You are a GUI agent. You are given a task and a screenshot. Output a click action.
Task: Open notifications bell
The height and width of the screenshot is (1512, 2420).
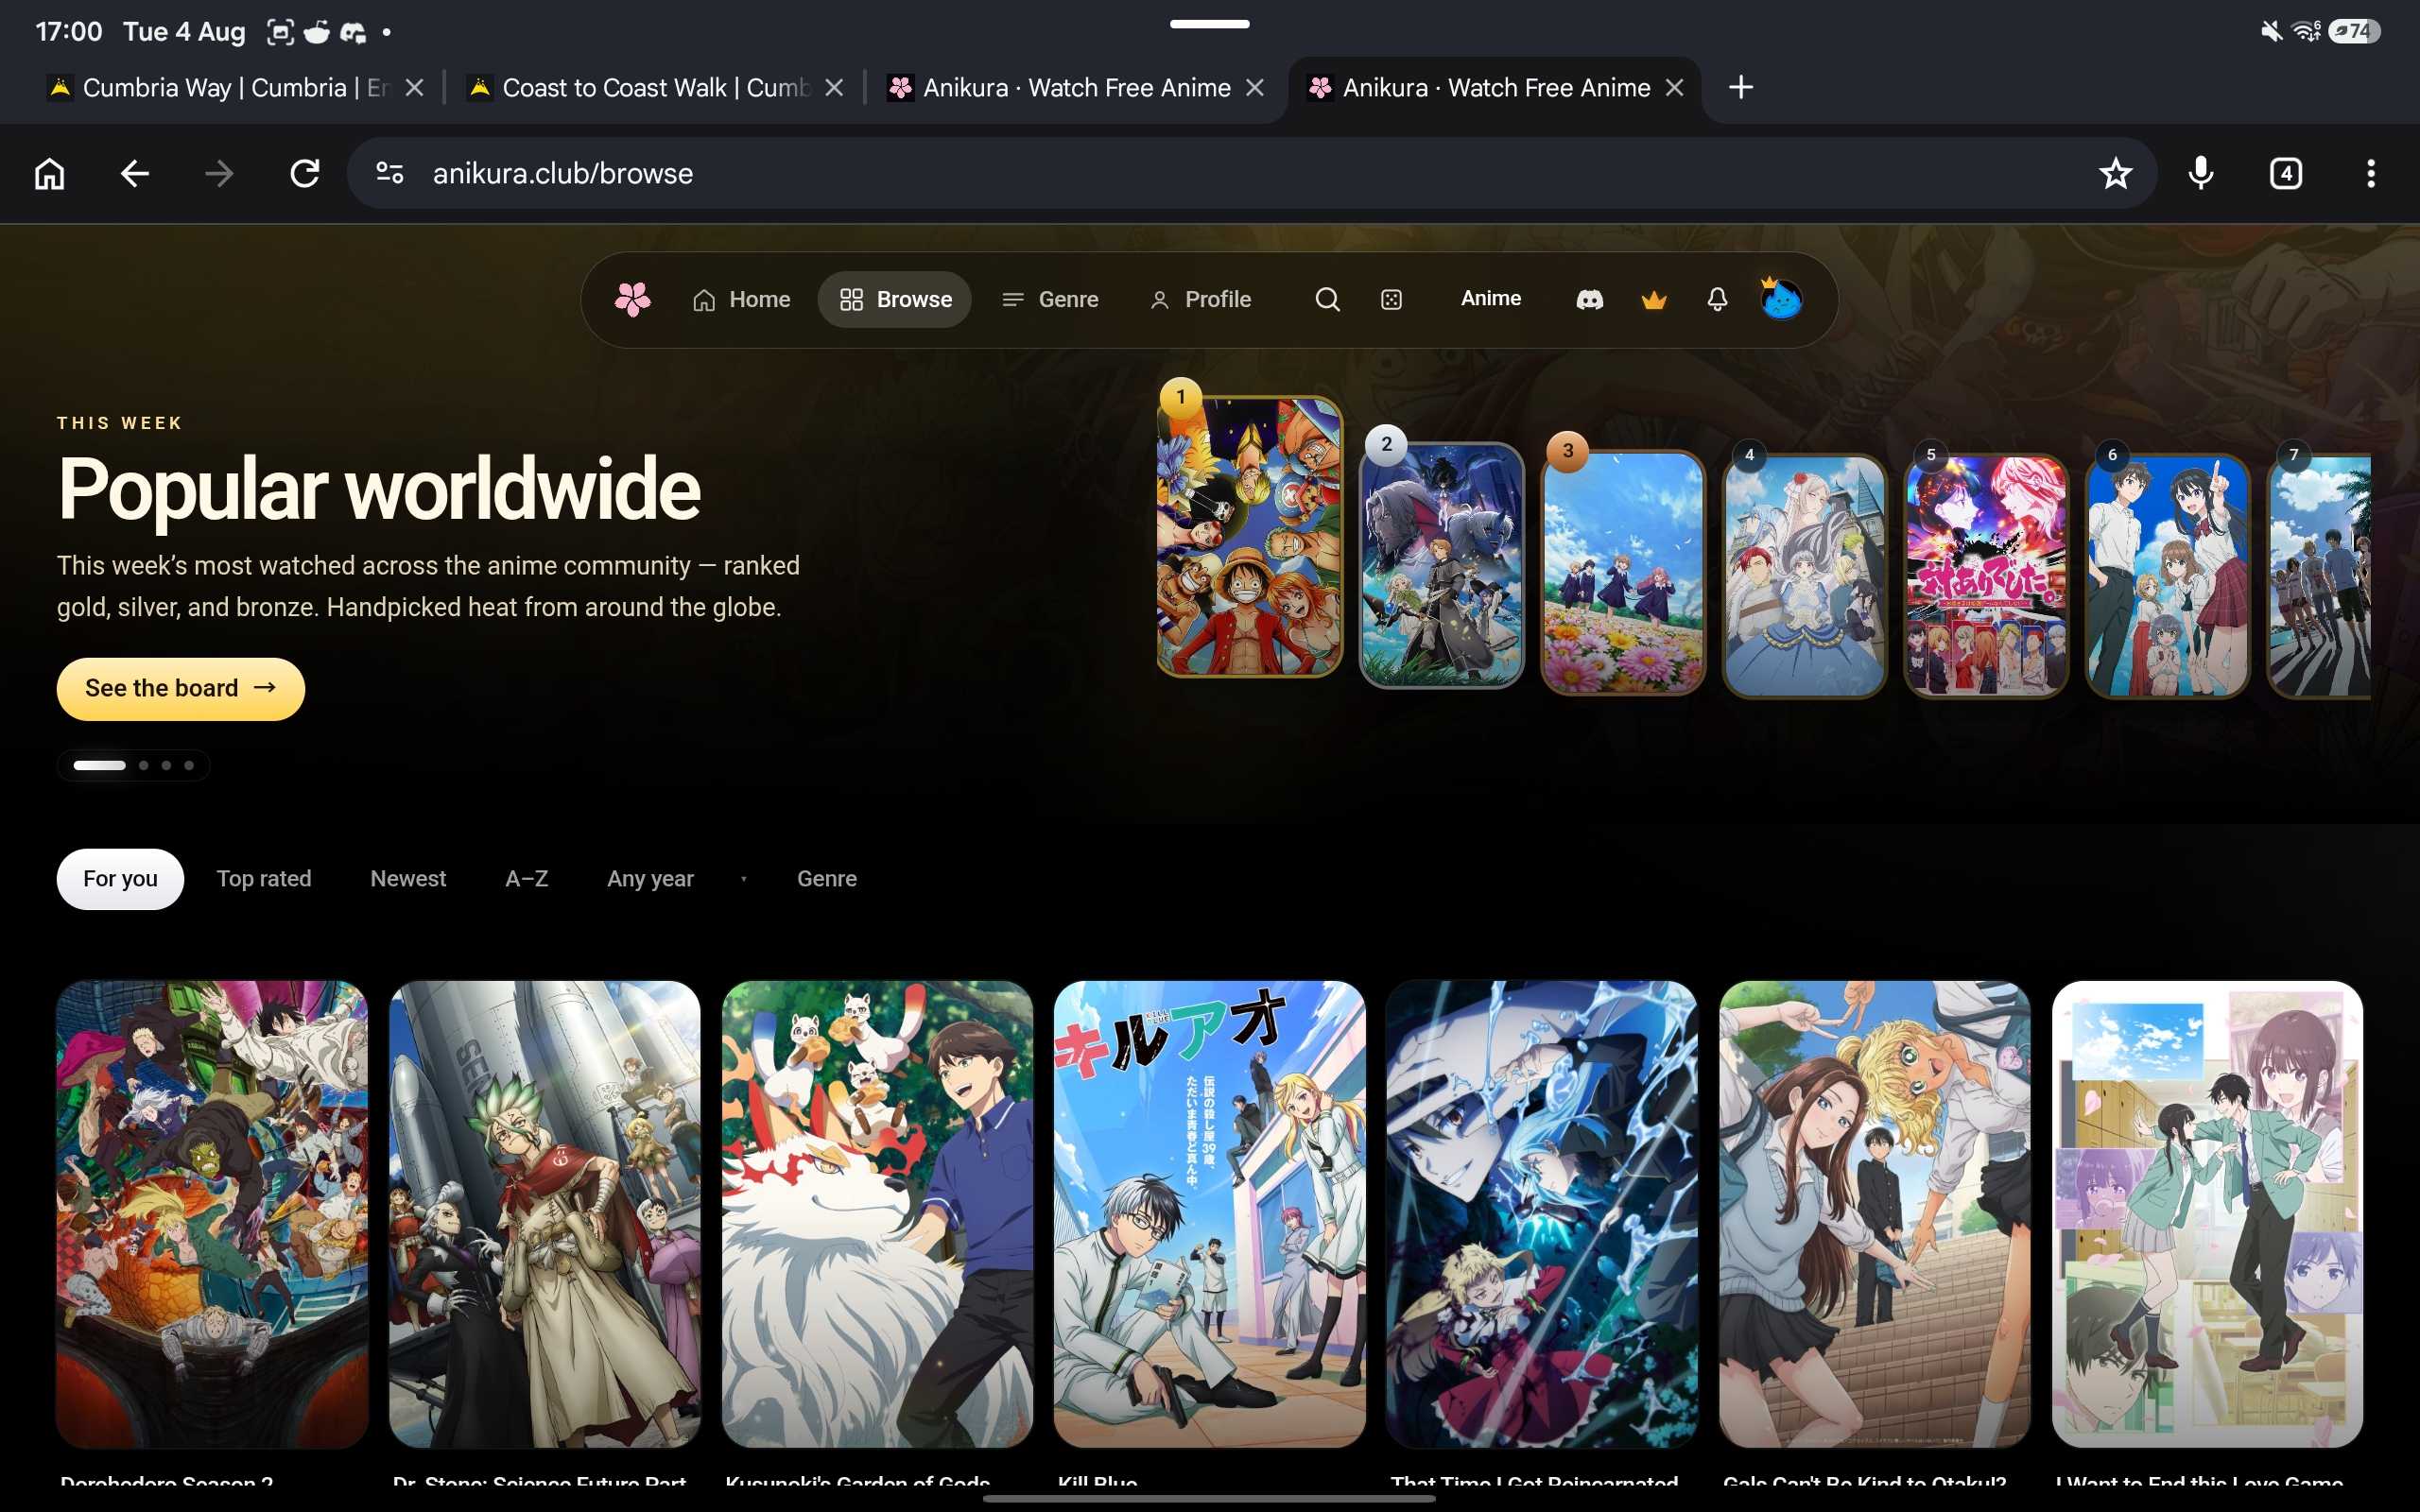(x=1717, y=299)
